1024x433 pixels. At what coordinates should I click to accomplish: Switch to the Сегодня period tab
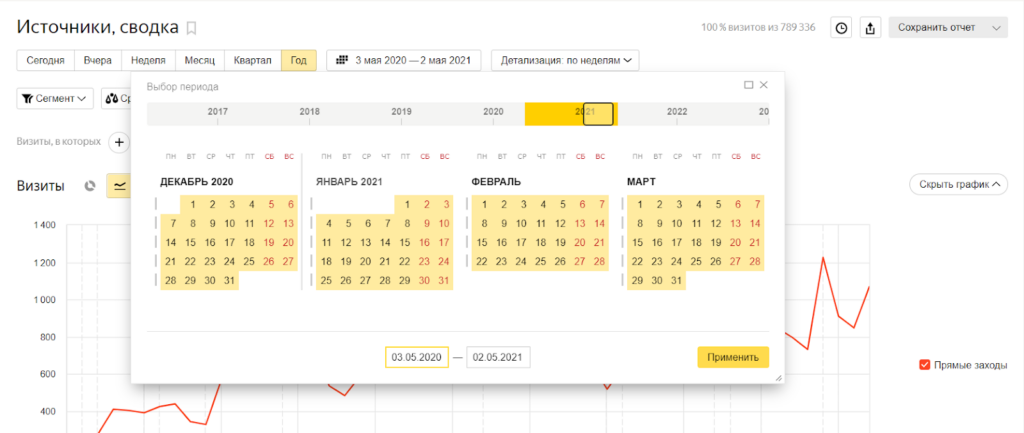pyautogui.click(x=43, y=60)
